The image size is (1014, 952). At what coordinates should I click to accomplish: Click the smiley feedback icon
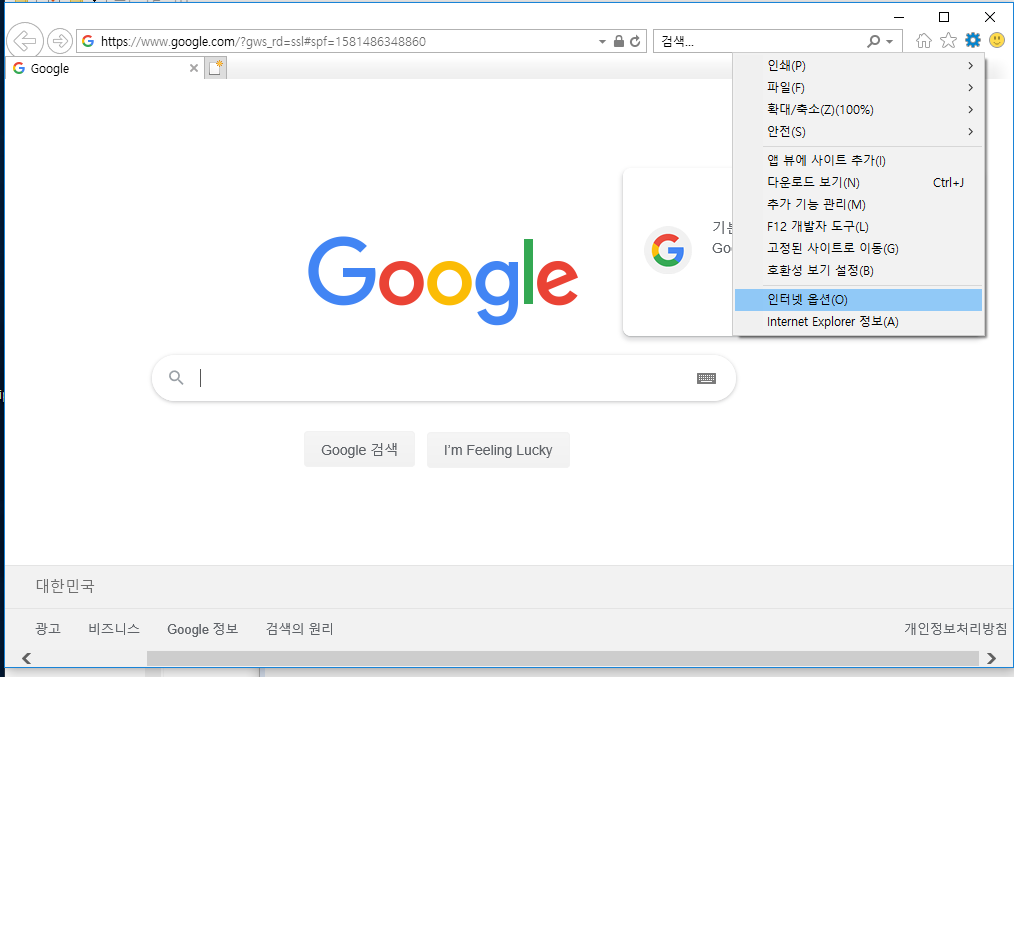point(997,41)
